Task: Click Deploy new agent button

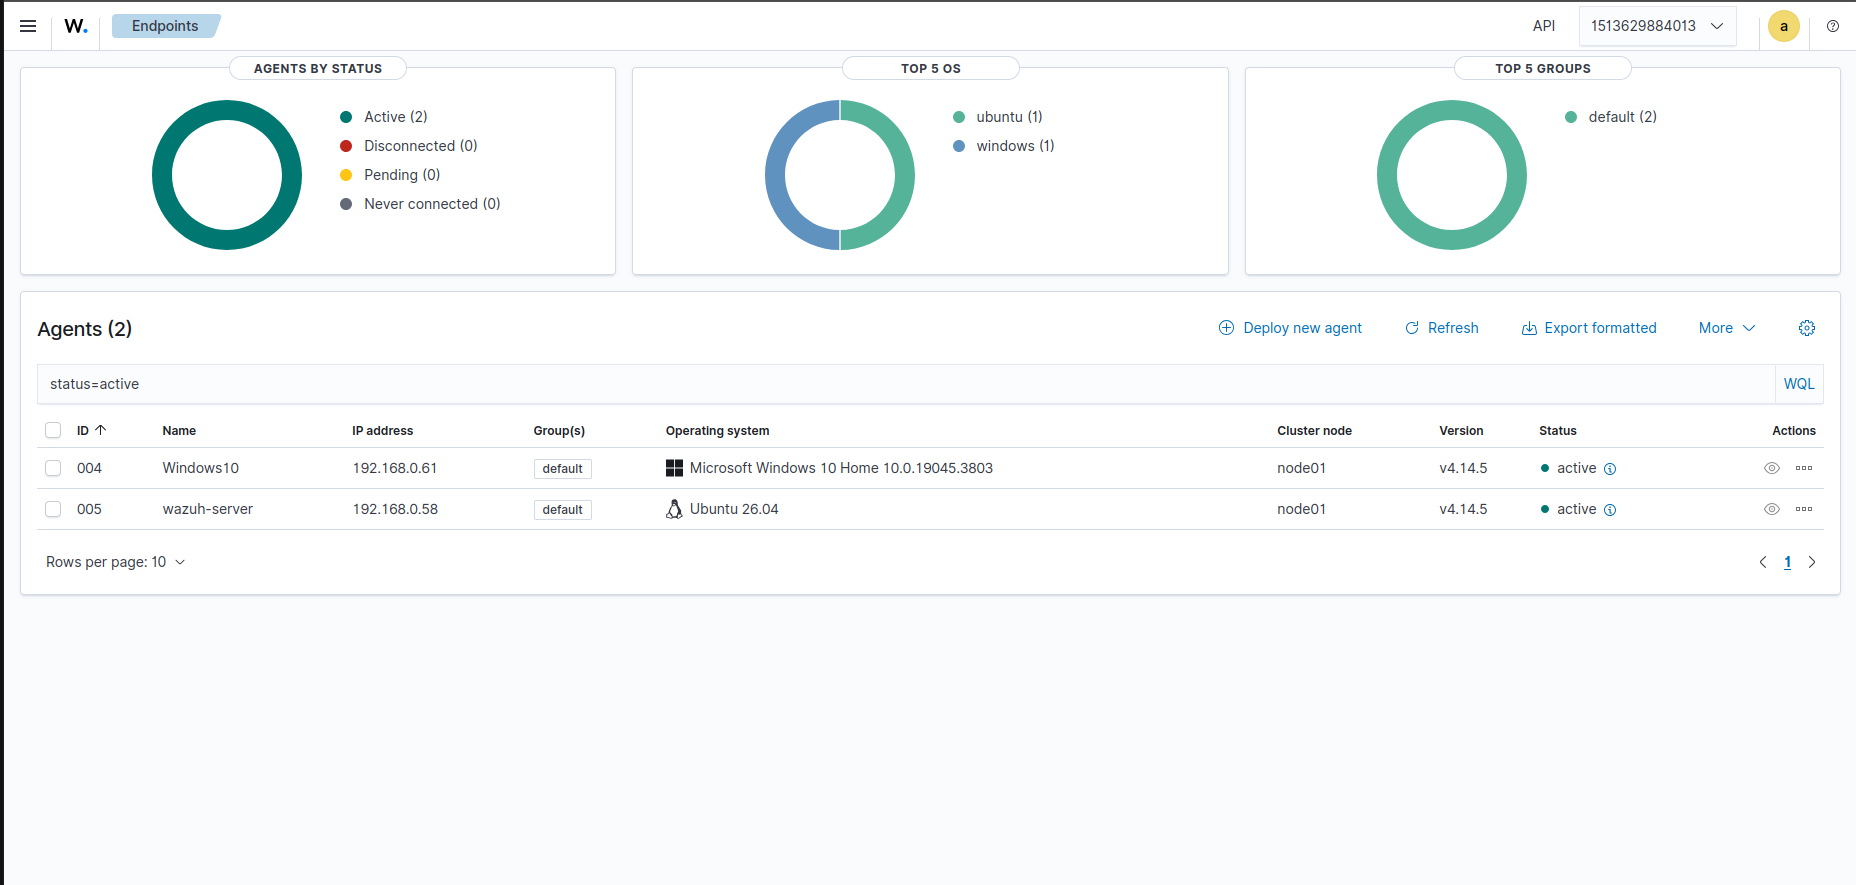Action: [x=1290, y=328]
